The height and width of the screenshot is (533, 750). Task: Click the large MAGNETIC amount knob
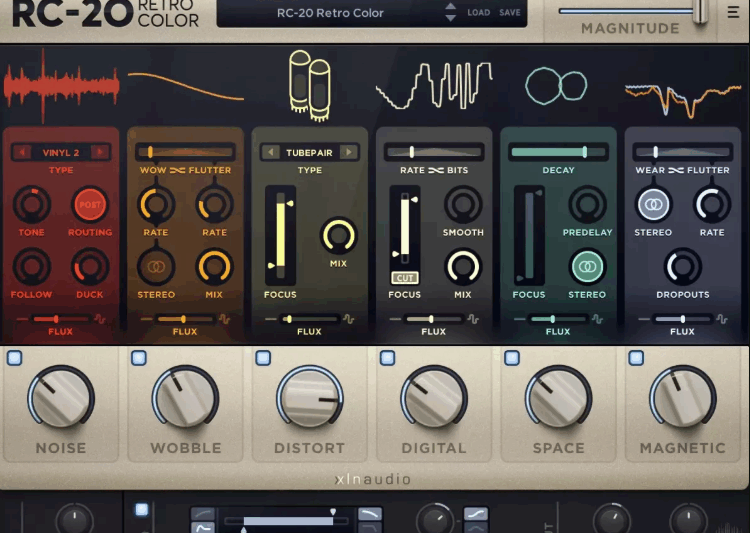(x=683, y=397)
